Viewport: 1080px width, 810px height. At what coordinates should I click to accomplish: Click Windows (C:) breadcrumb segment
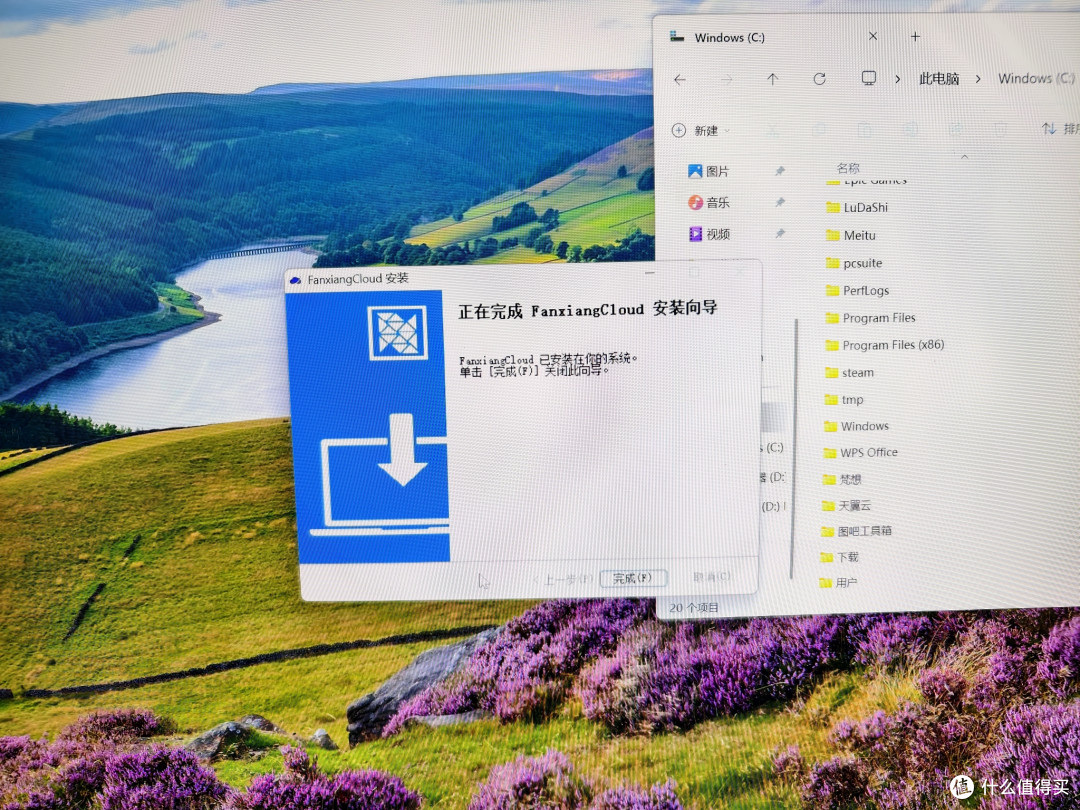click(1037, 78)
